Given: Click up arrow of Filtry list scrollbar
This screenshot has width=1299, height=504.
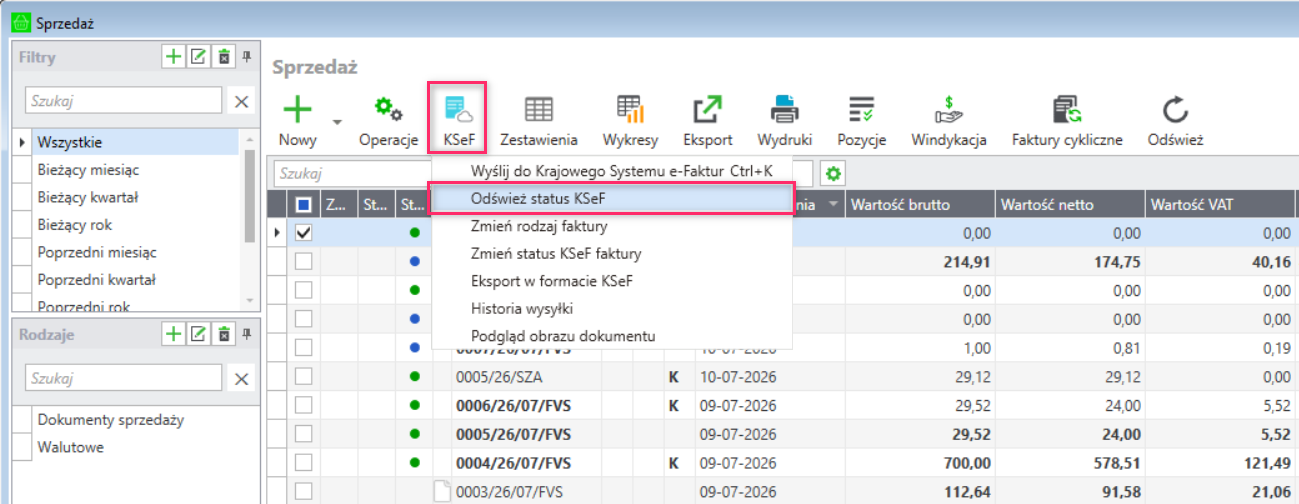Looking at the screenshot, I should point(250,138).
